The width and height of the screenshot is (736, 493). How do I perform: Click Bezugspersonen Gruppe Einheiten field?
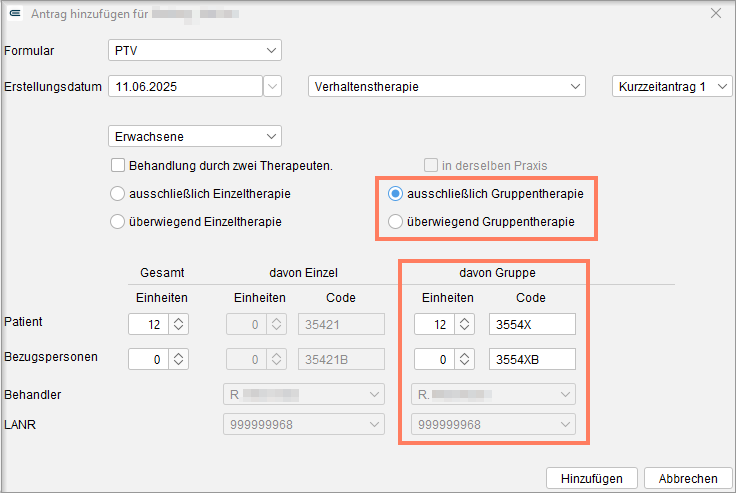tap(434, 359)
